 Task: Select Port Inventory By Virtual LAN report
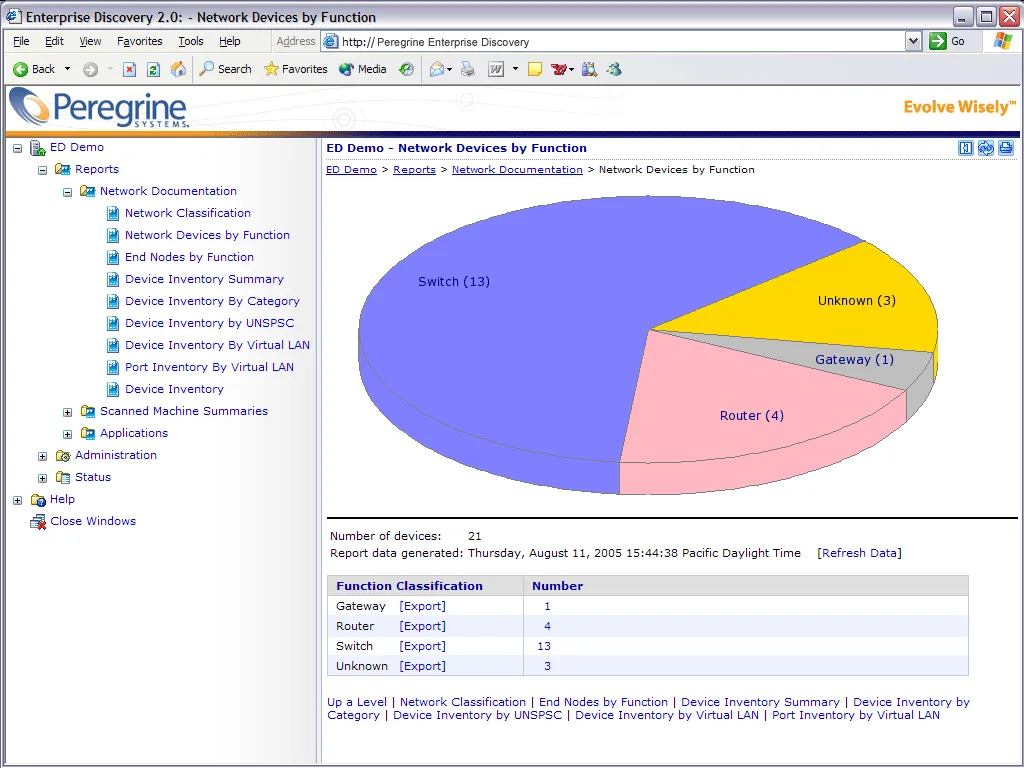click(x=209, y=367)
